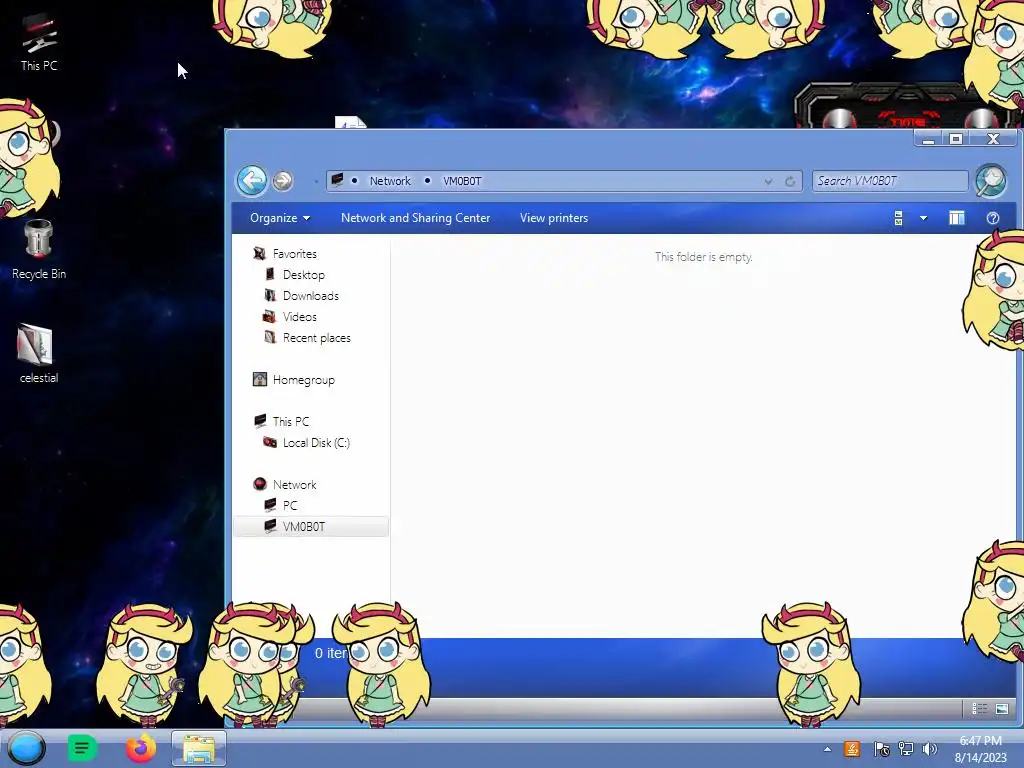Click the forward navigation arrow

(x=283, y=181)
